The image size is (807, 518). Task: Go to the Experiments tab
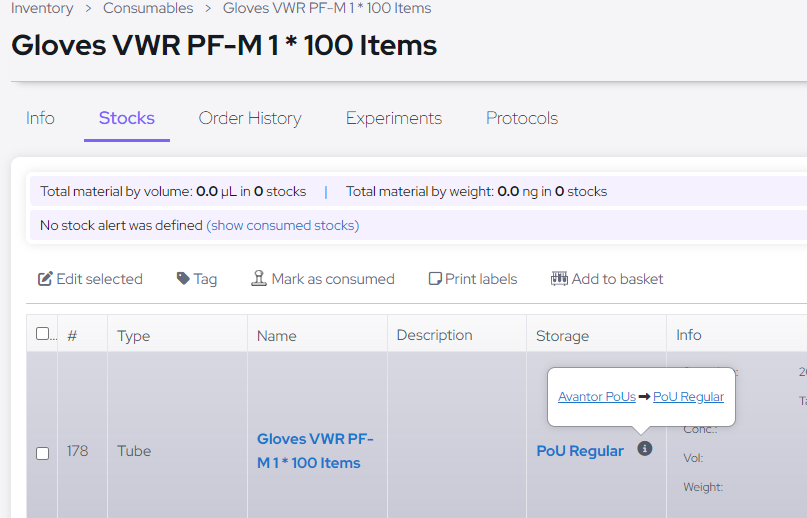(x=393, y=118)
